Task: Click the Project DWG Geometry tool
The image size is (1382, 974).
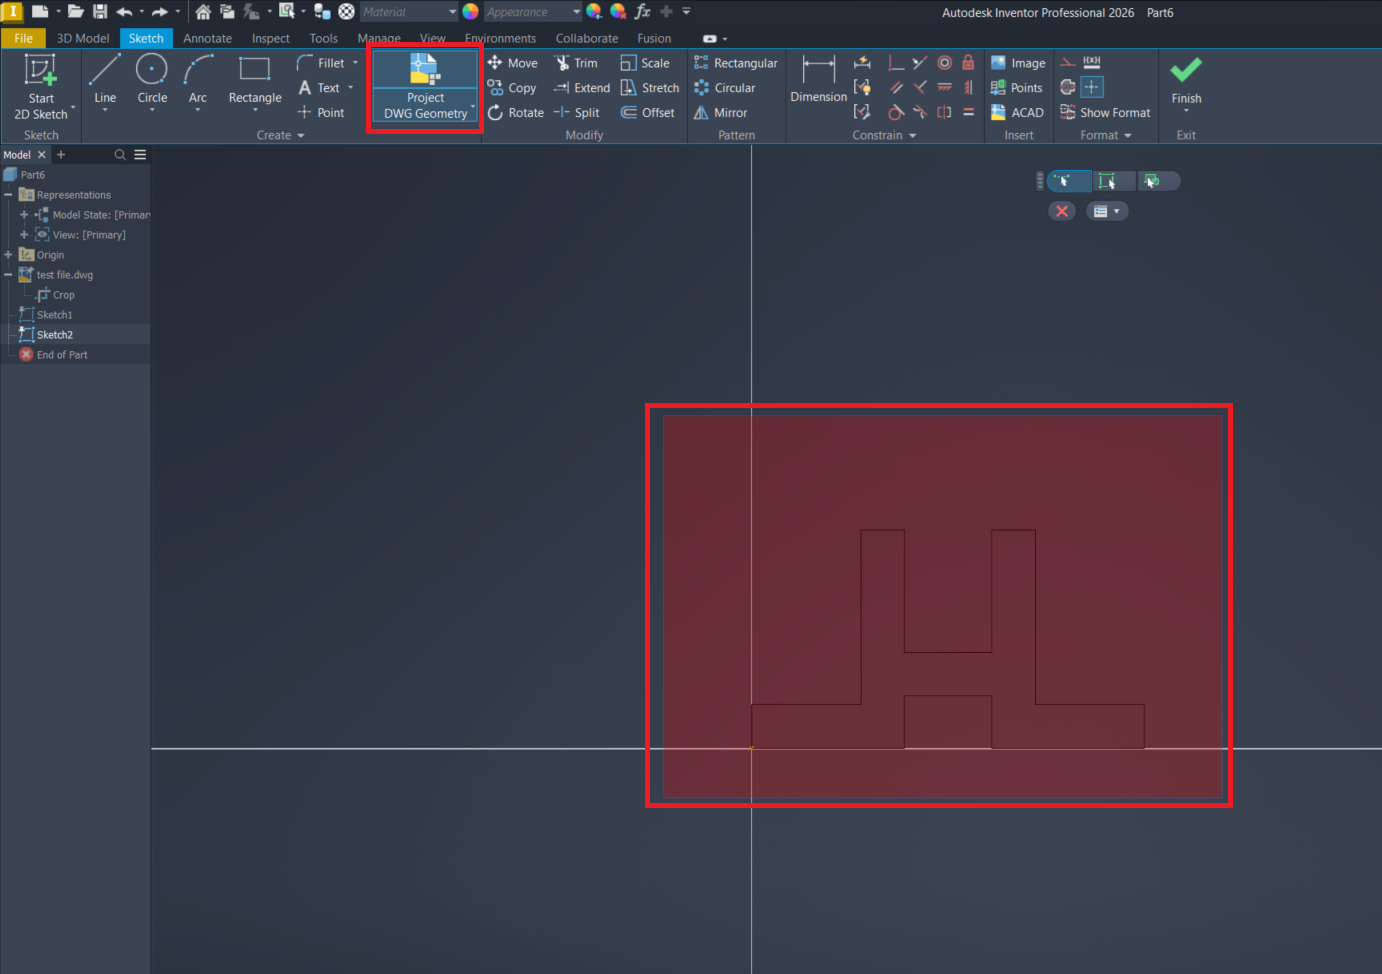Action: coord(425,87)
